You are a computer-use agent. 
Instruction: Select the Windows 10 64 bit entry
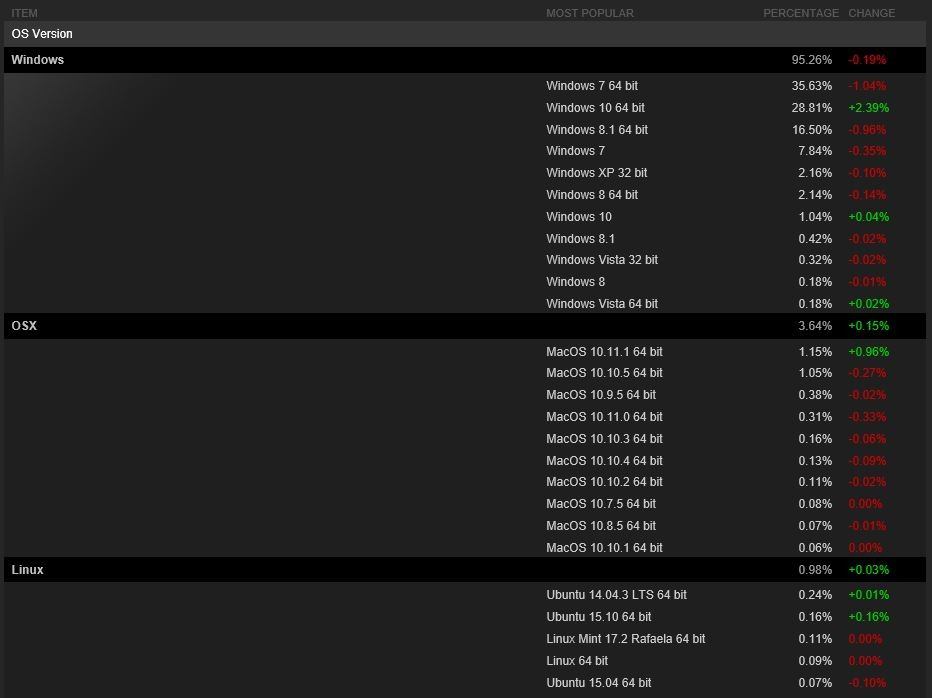point(595,108)
